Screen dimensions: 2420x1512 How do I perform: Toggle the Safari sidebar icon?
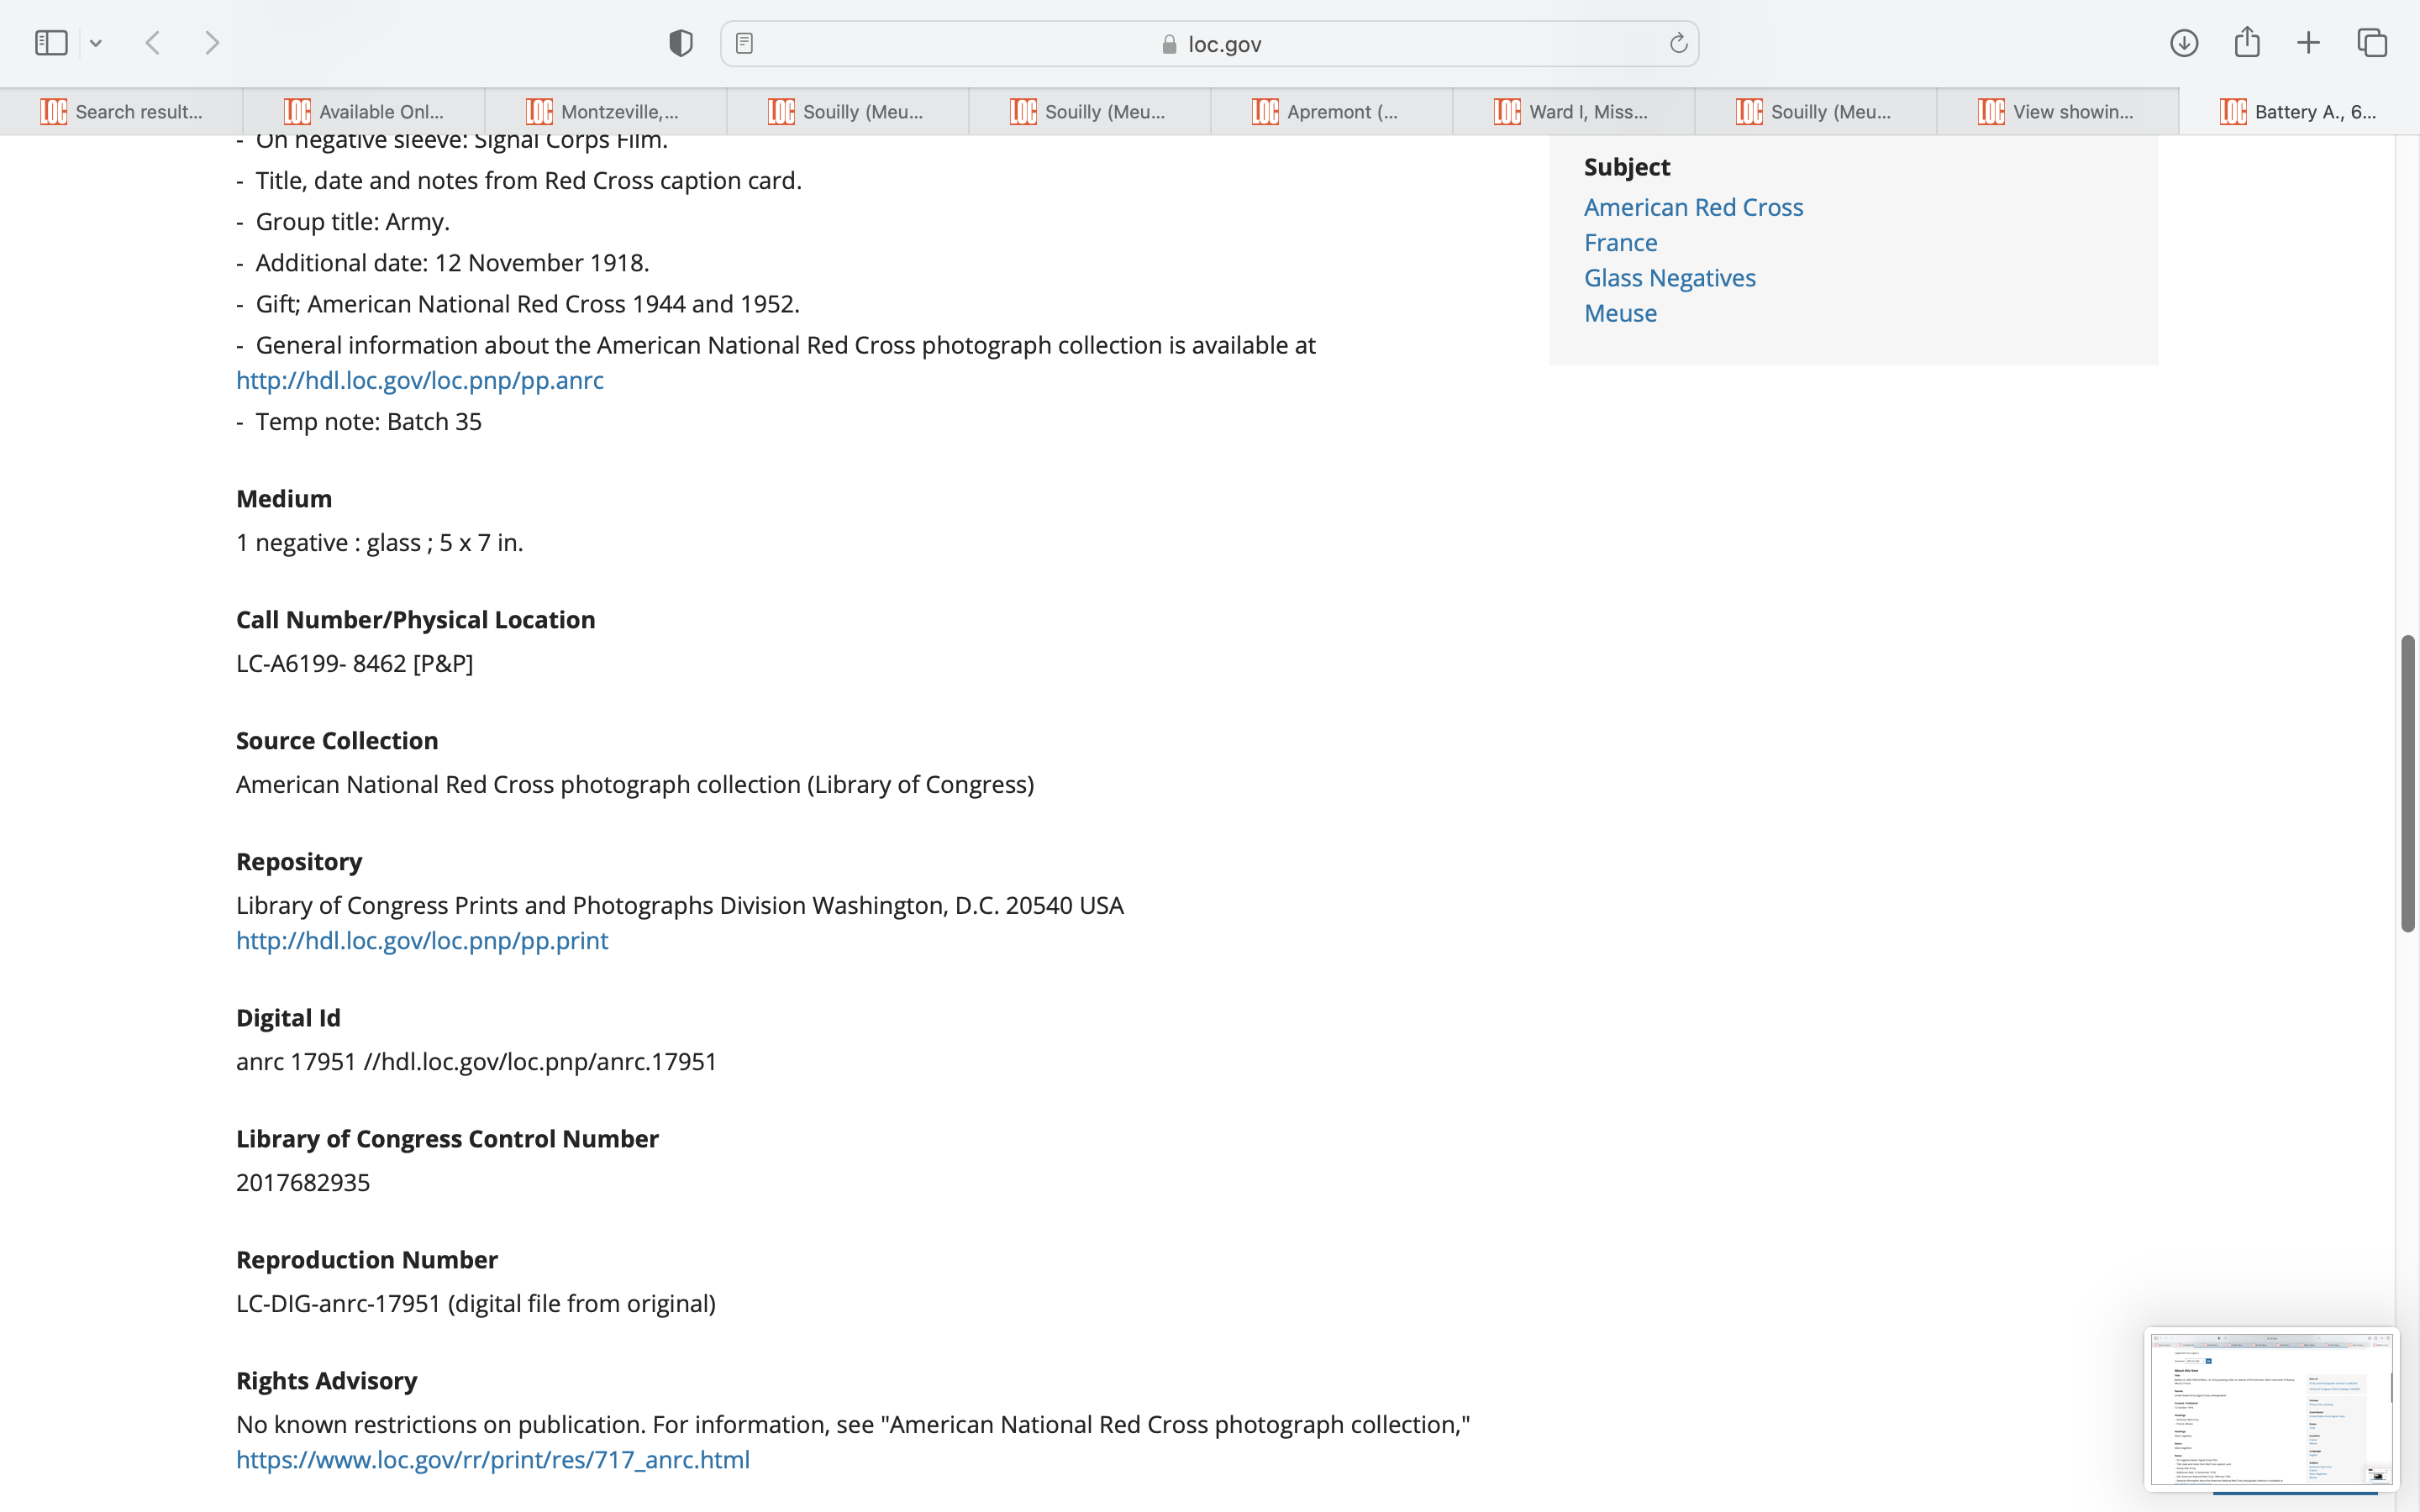pyautogui.click(x=51, y=43)
